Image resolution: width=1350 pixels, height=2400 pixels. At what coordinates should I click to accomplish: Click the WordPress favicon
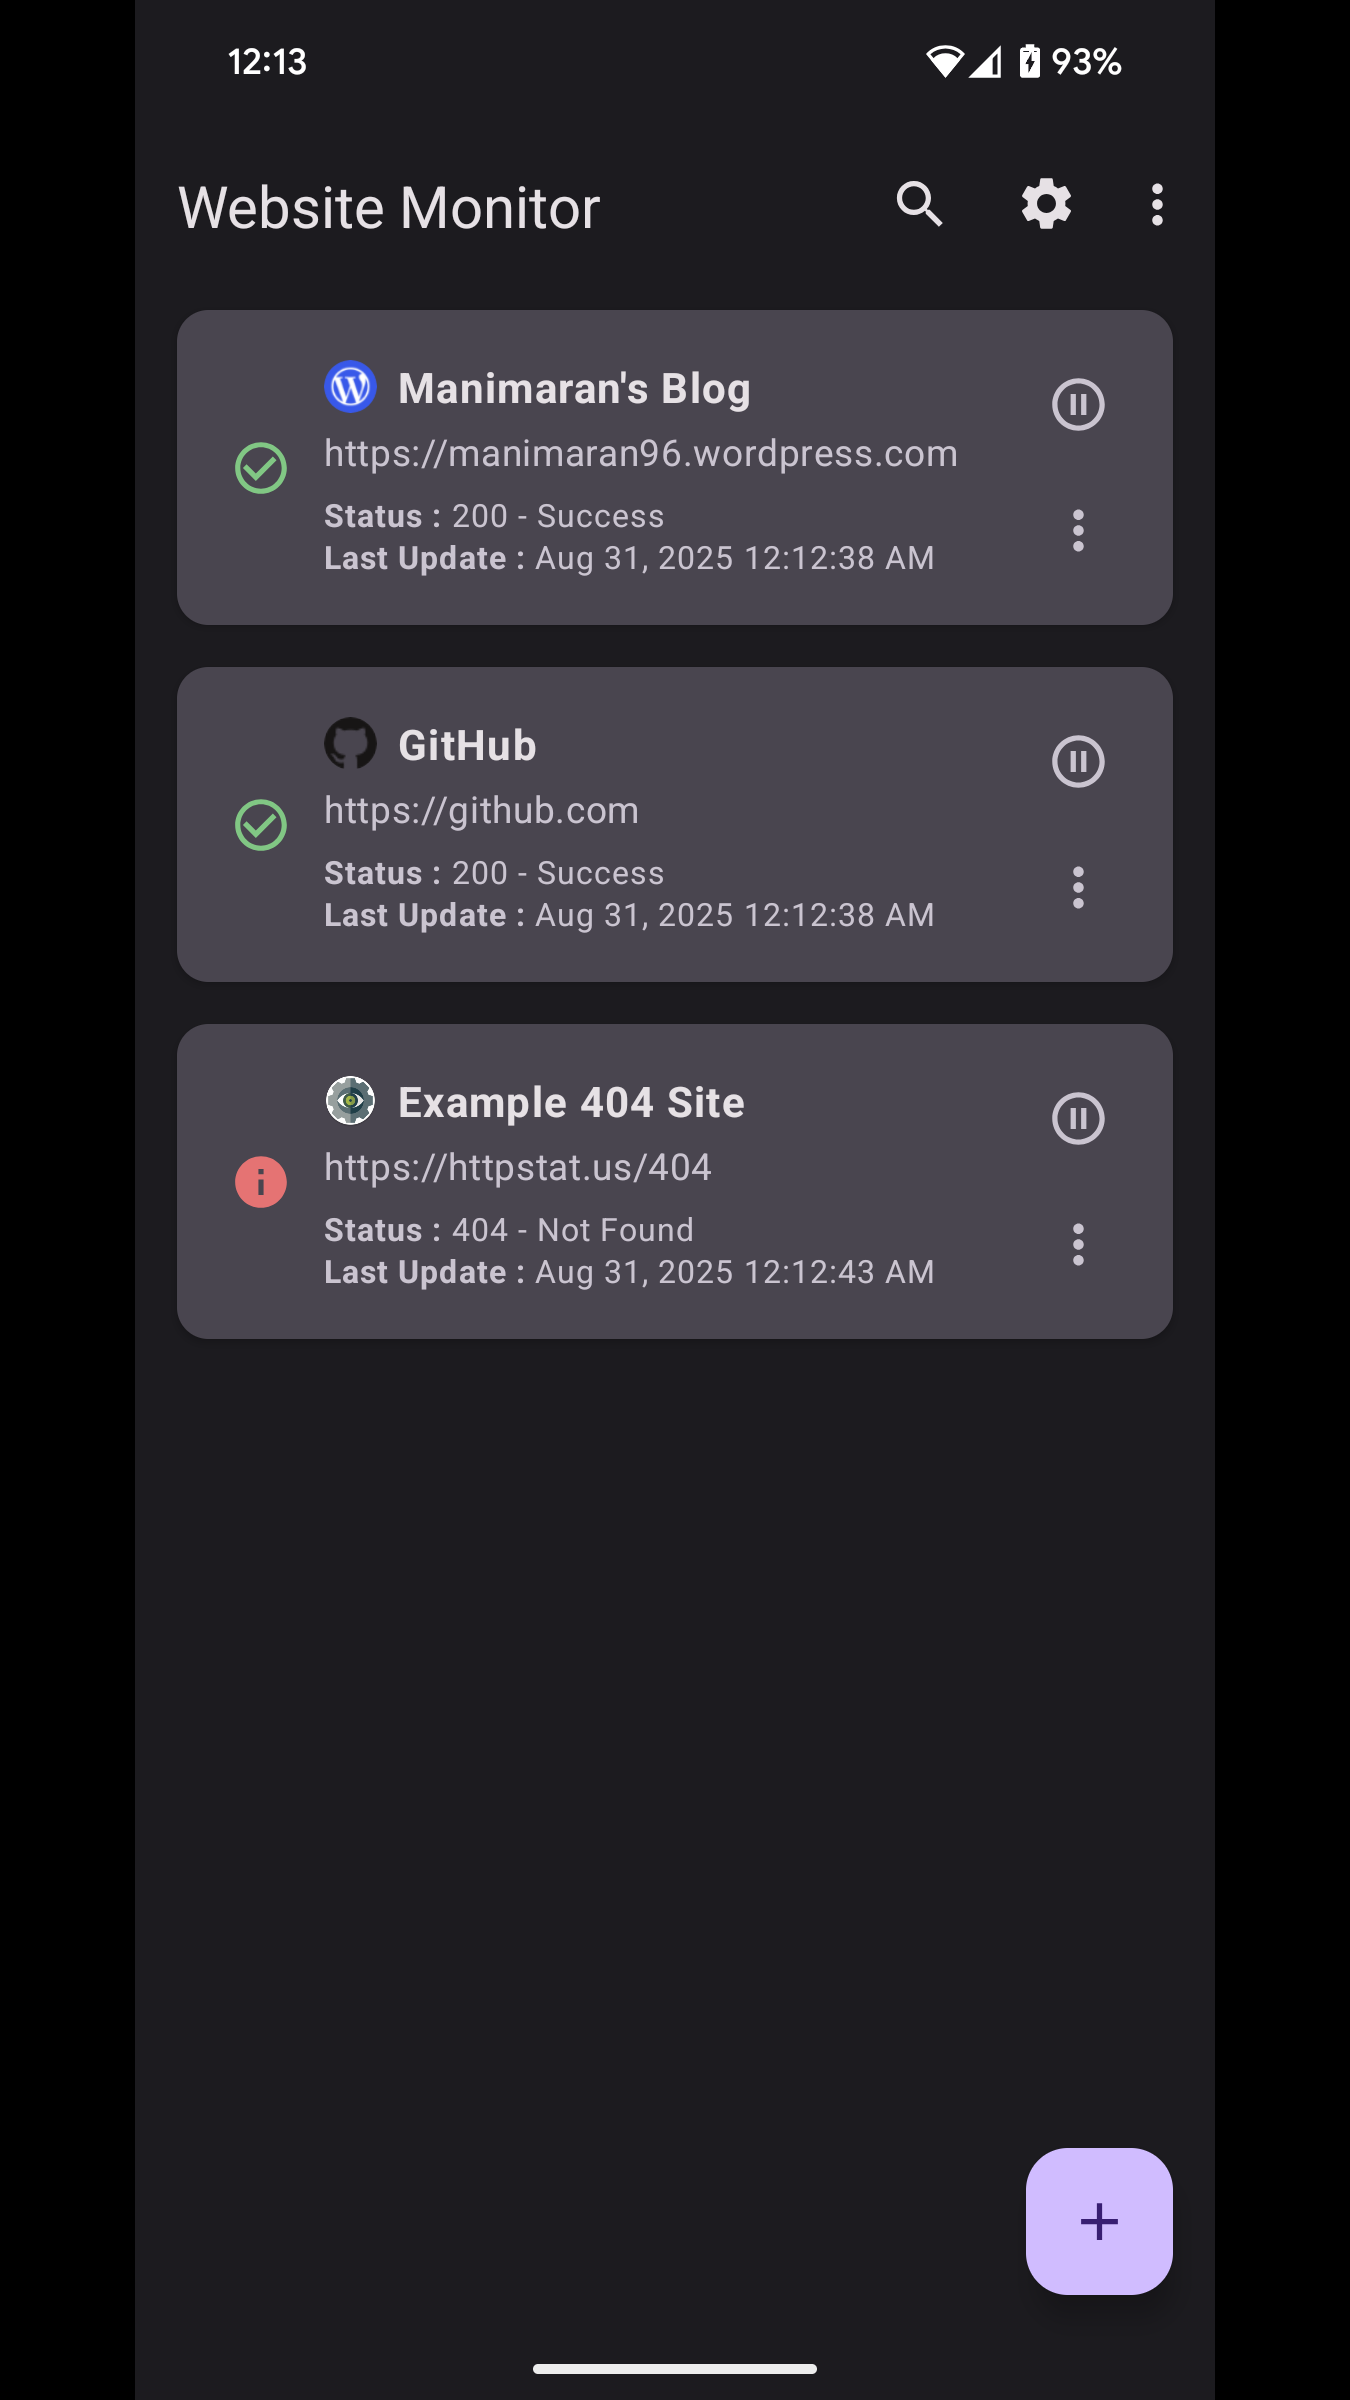pos(350,387)
